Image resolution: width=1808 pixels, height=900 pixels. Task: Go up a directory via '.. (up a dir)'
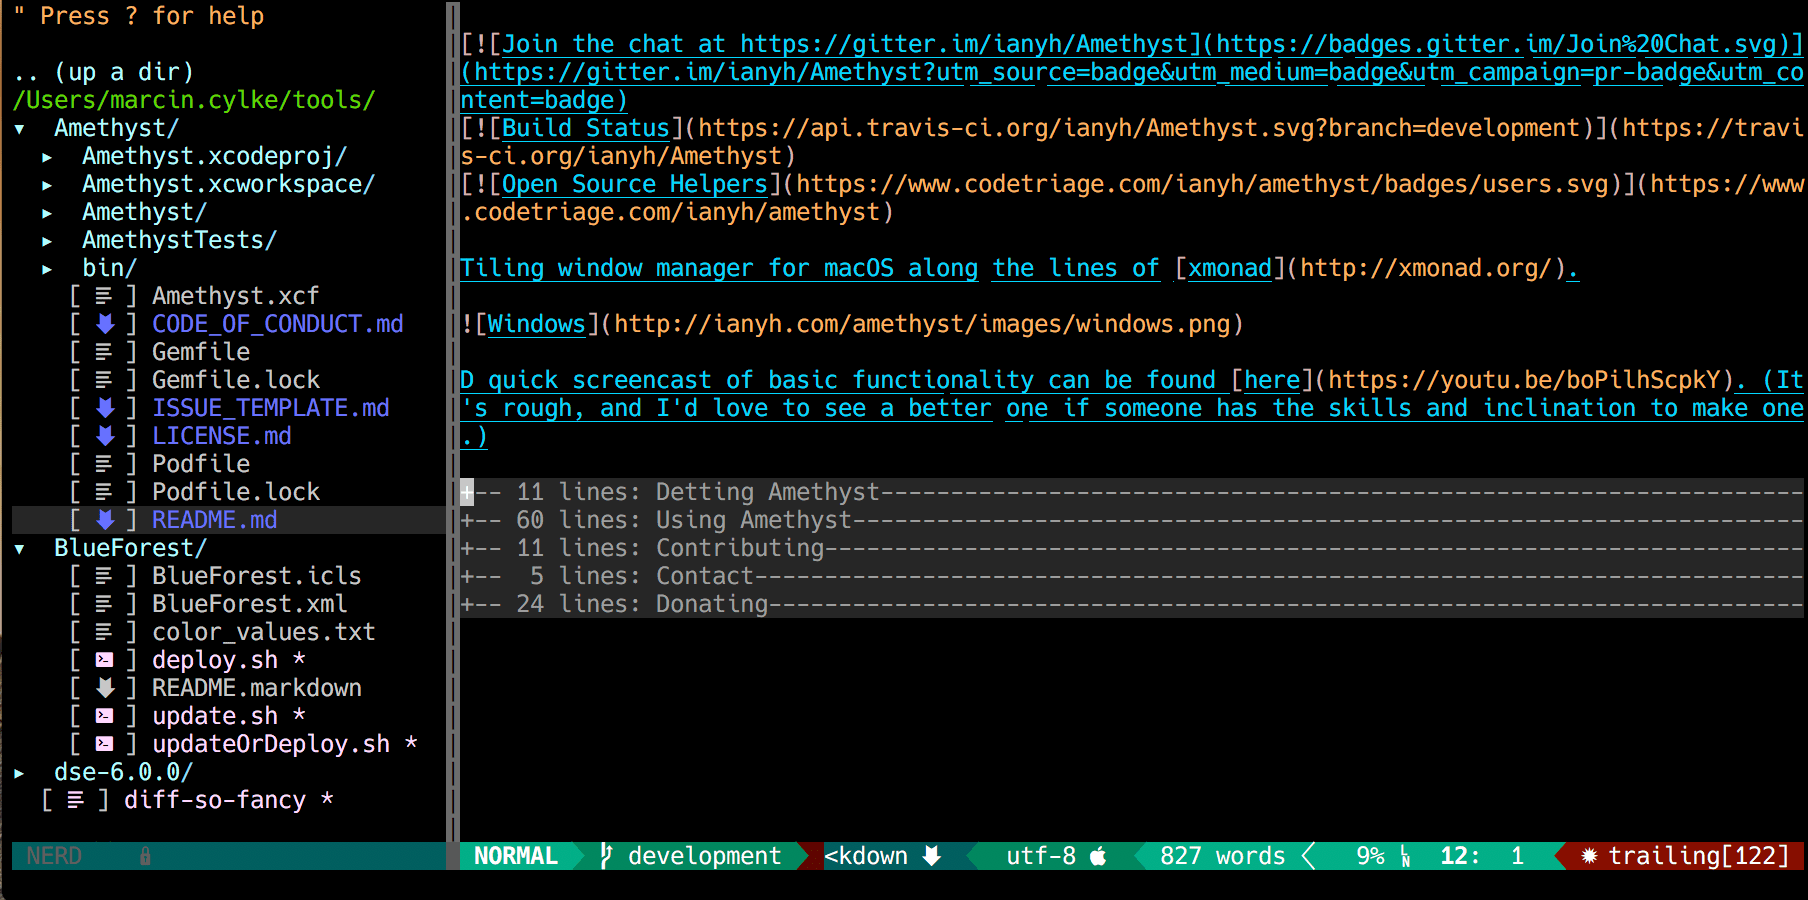(x=104, y=72)
